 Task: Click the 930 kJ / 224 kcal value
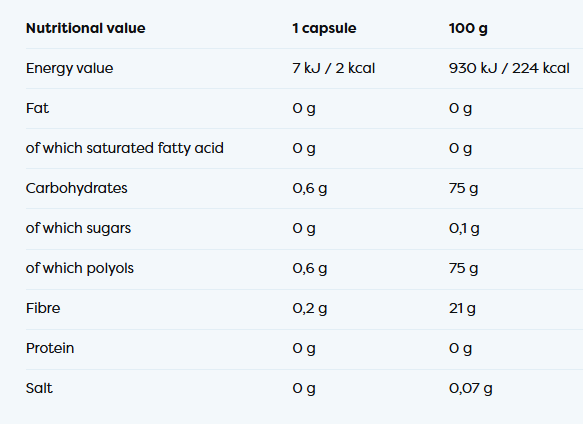[509, 68]
